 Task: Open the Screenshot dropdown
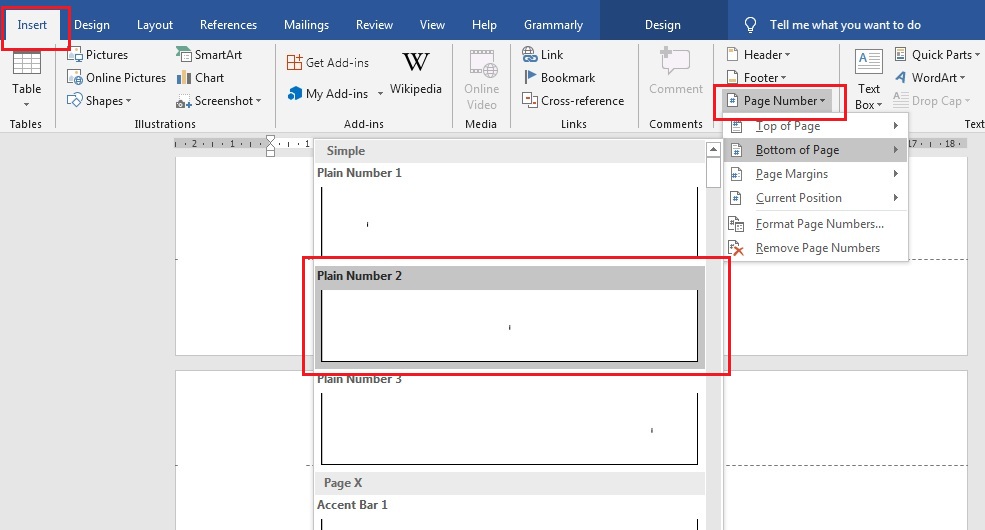pos(219,100)
